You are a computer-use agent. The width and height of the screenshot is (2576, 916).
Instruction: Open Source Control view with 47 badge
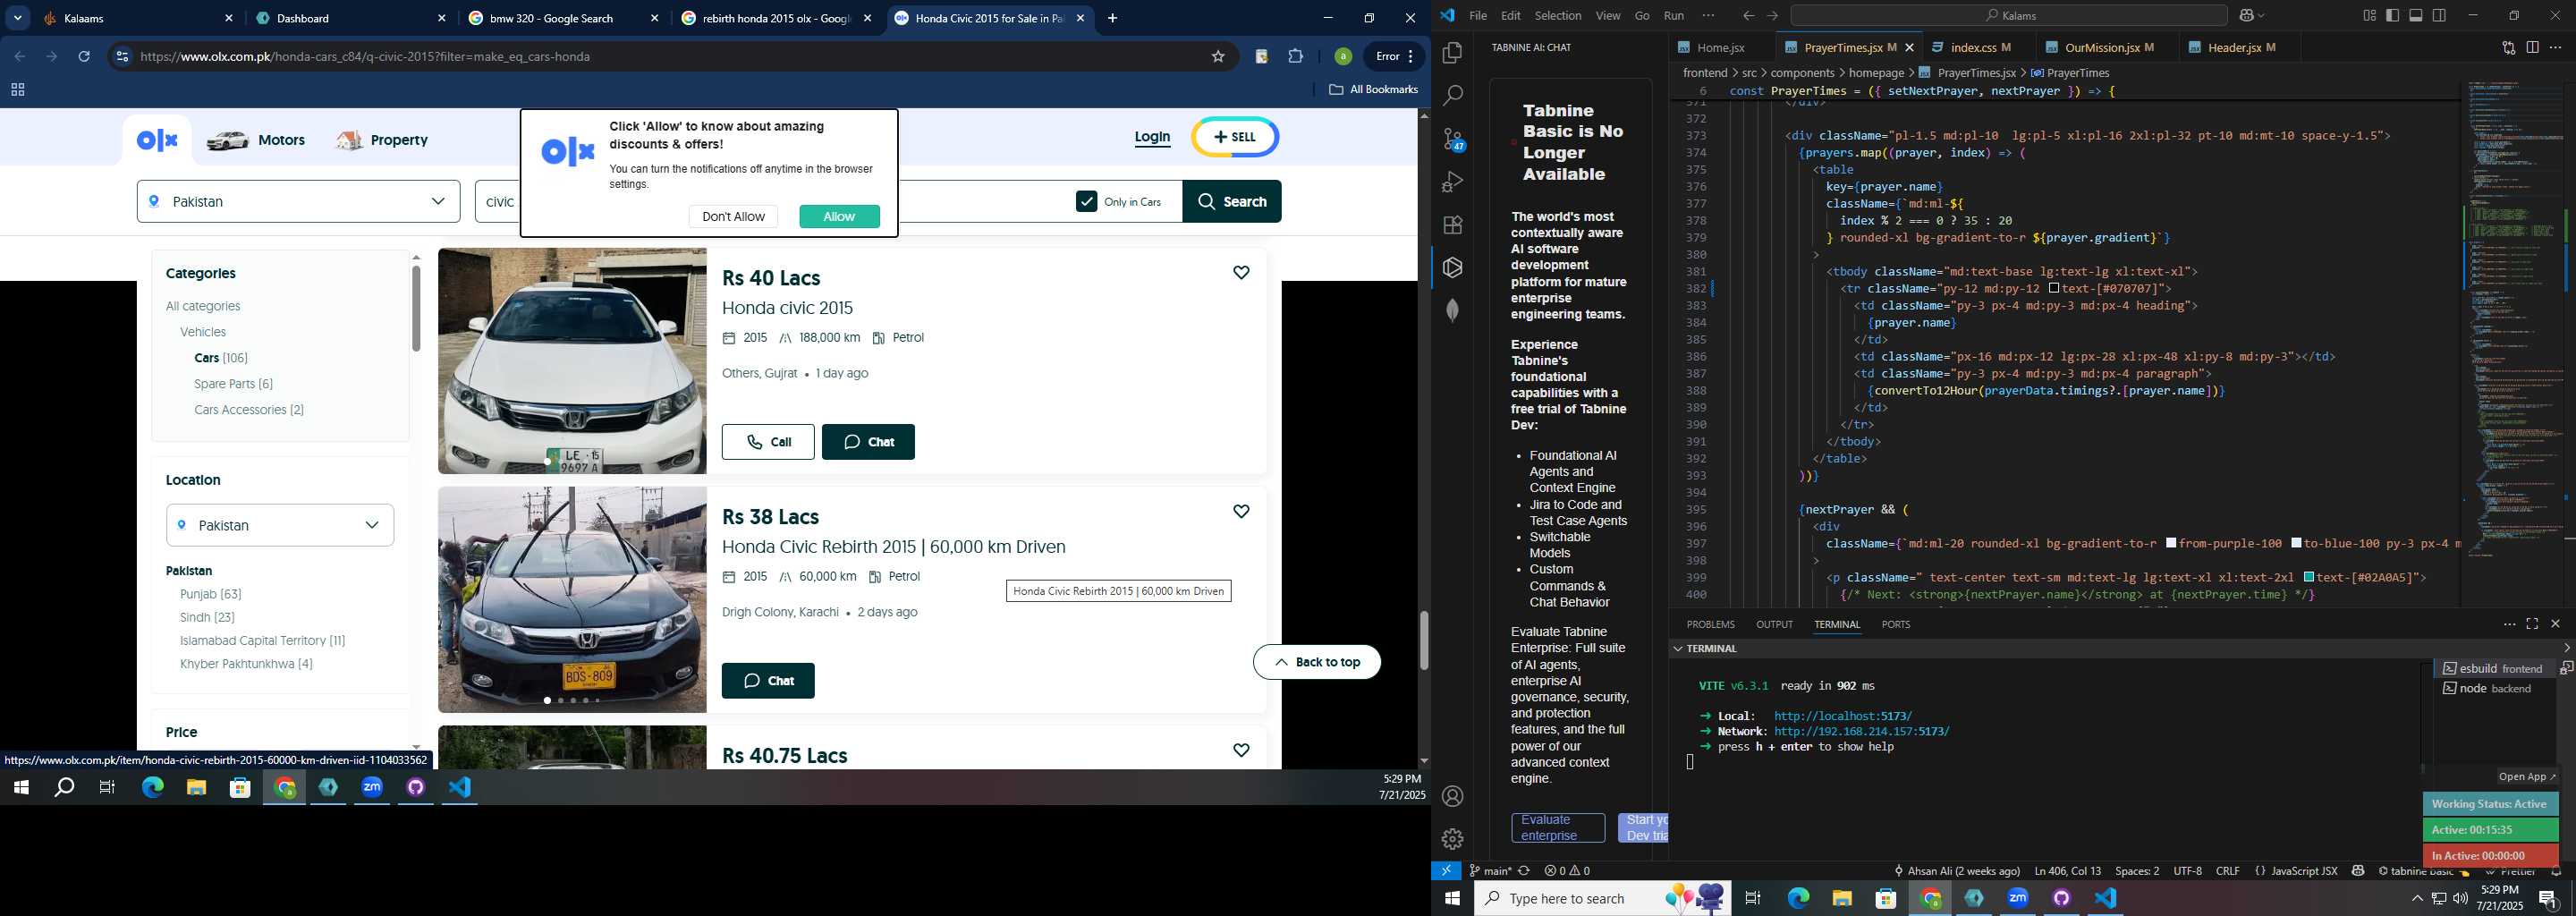(1453, 139)
